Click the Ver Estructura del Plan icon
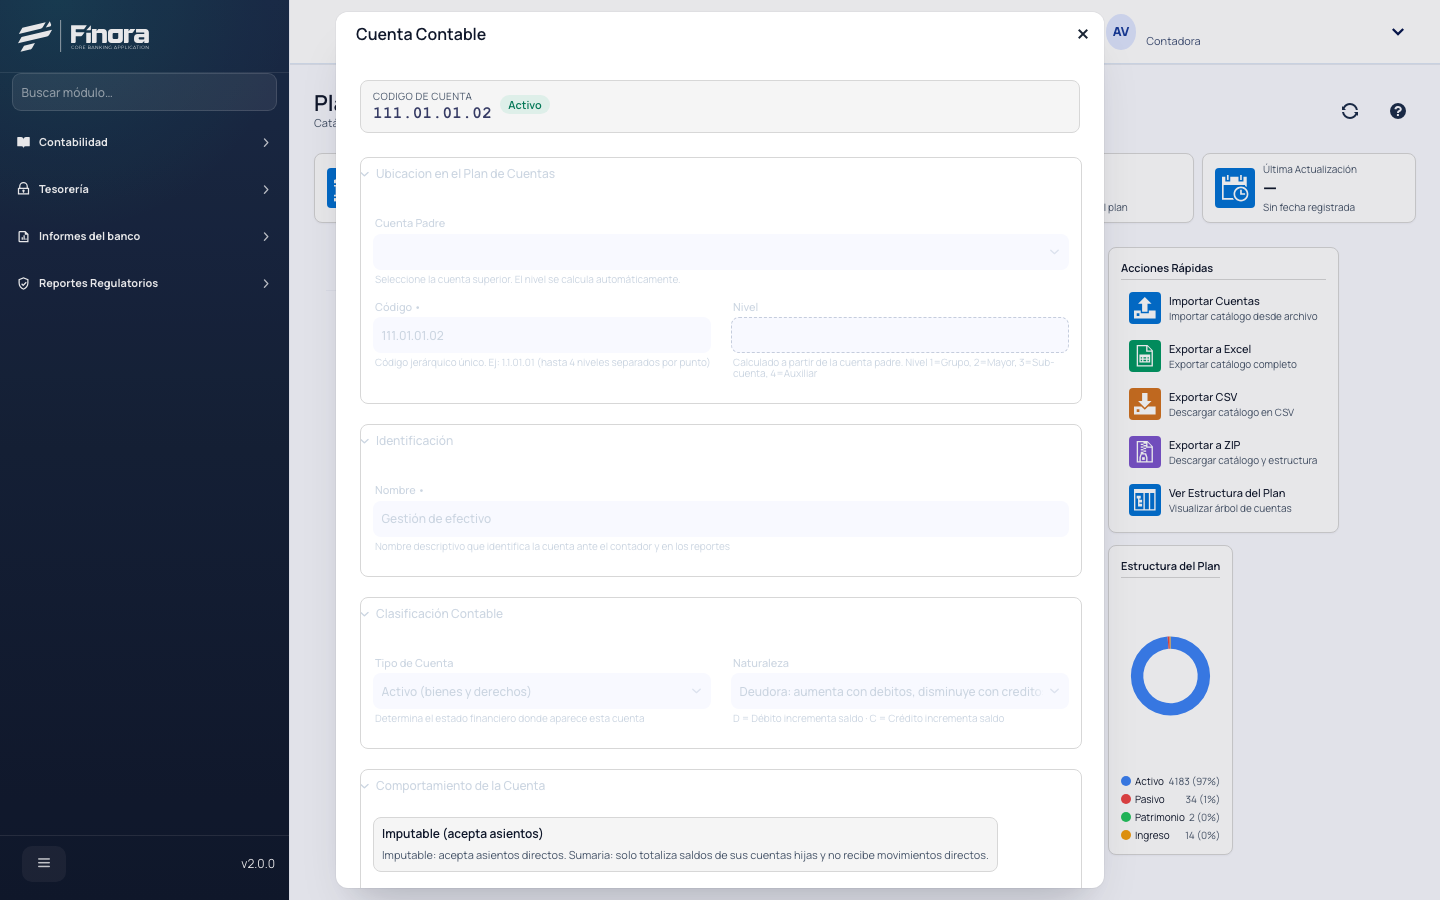 click(1145, 500)
